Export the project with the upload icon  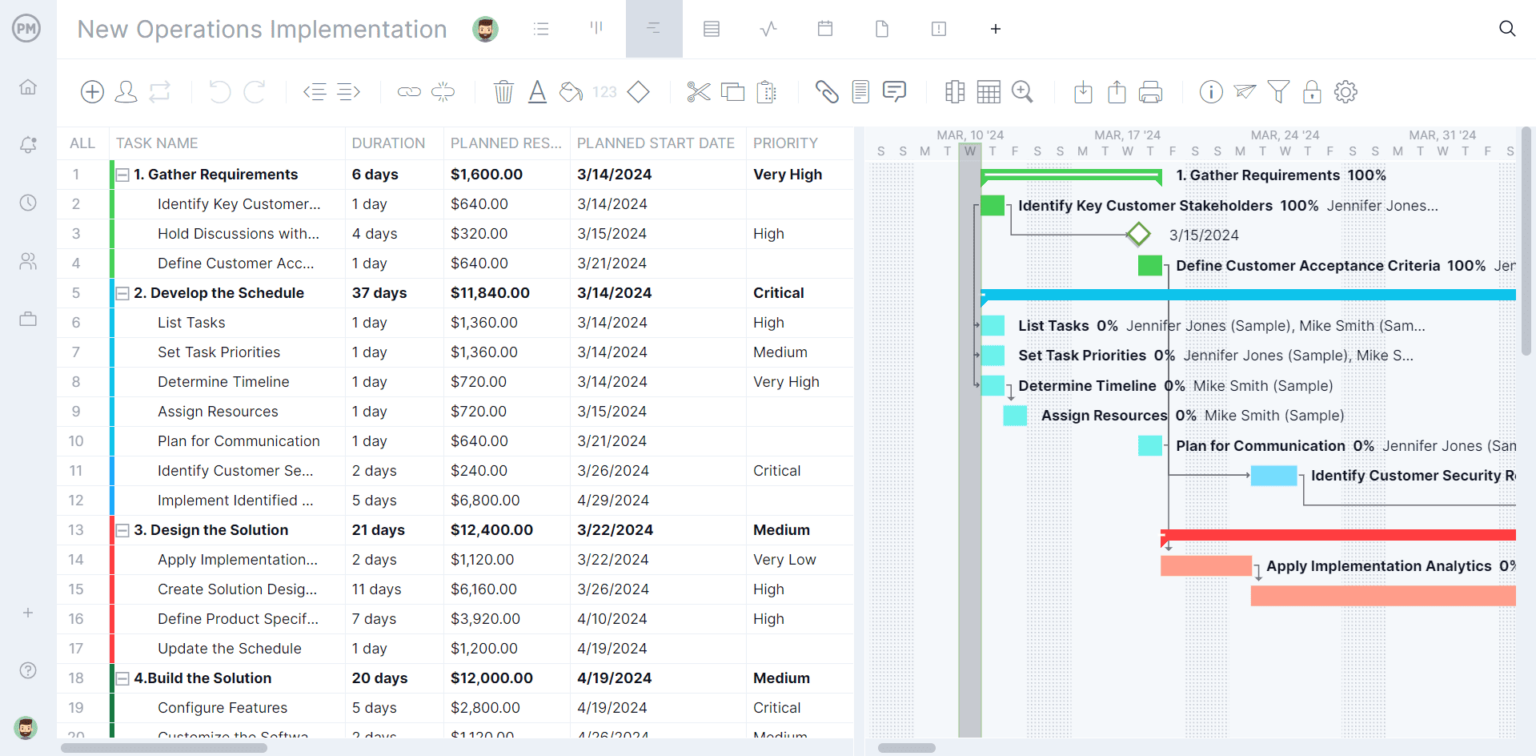coord(1116,91)
